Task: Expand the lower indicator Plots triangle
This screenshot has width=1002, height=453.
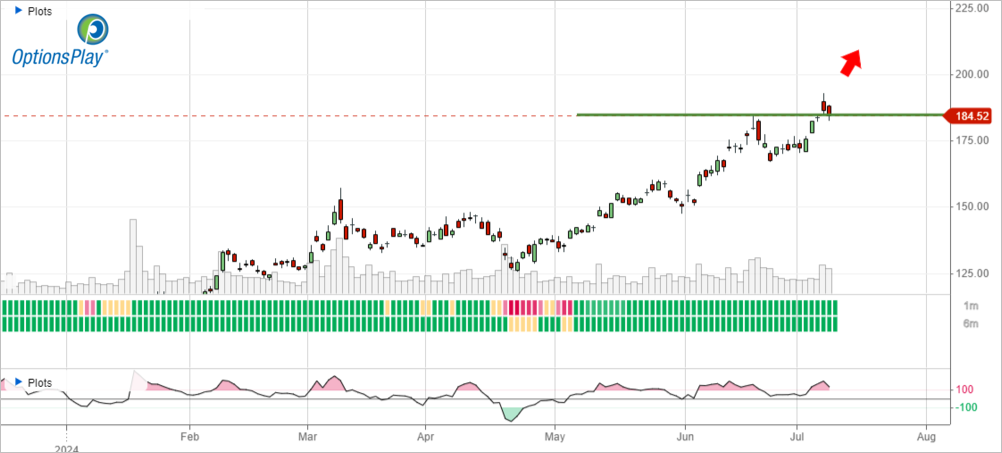Action: click(19, 382)
